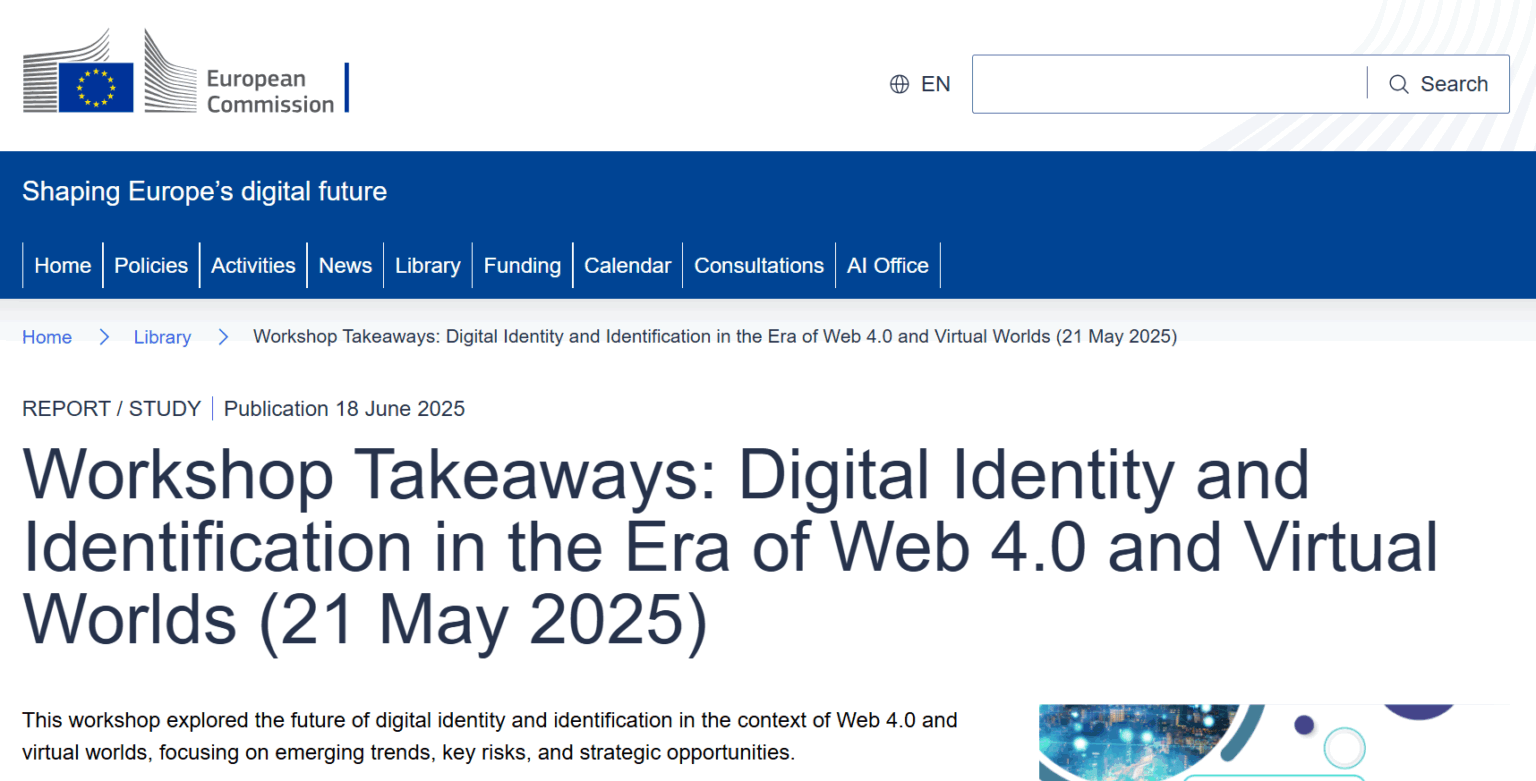Click the Search button
The width and height of the screenshot is (1536, 781).
coord(1437,84)
